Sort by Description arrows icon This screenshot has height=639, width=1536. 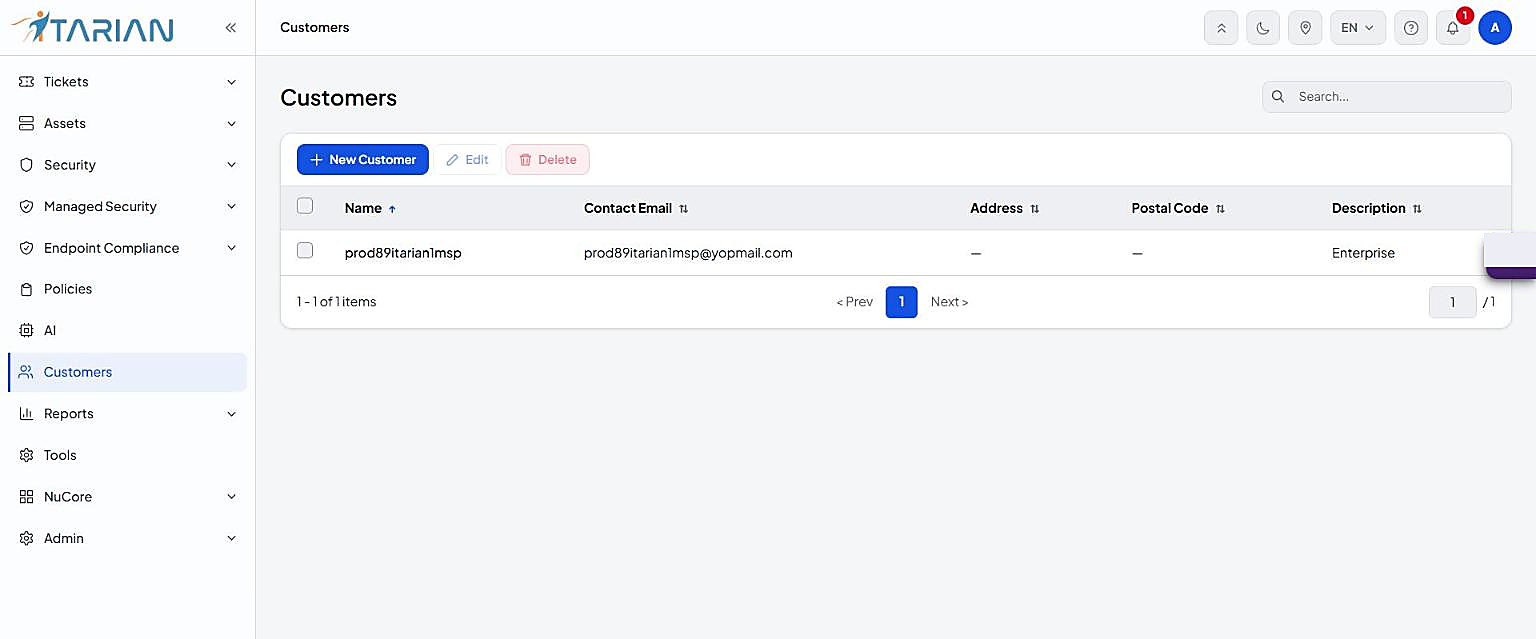coord(1417,209)
